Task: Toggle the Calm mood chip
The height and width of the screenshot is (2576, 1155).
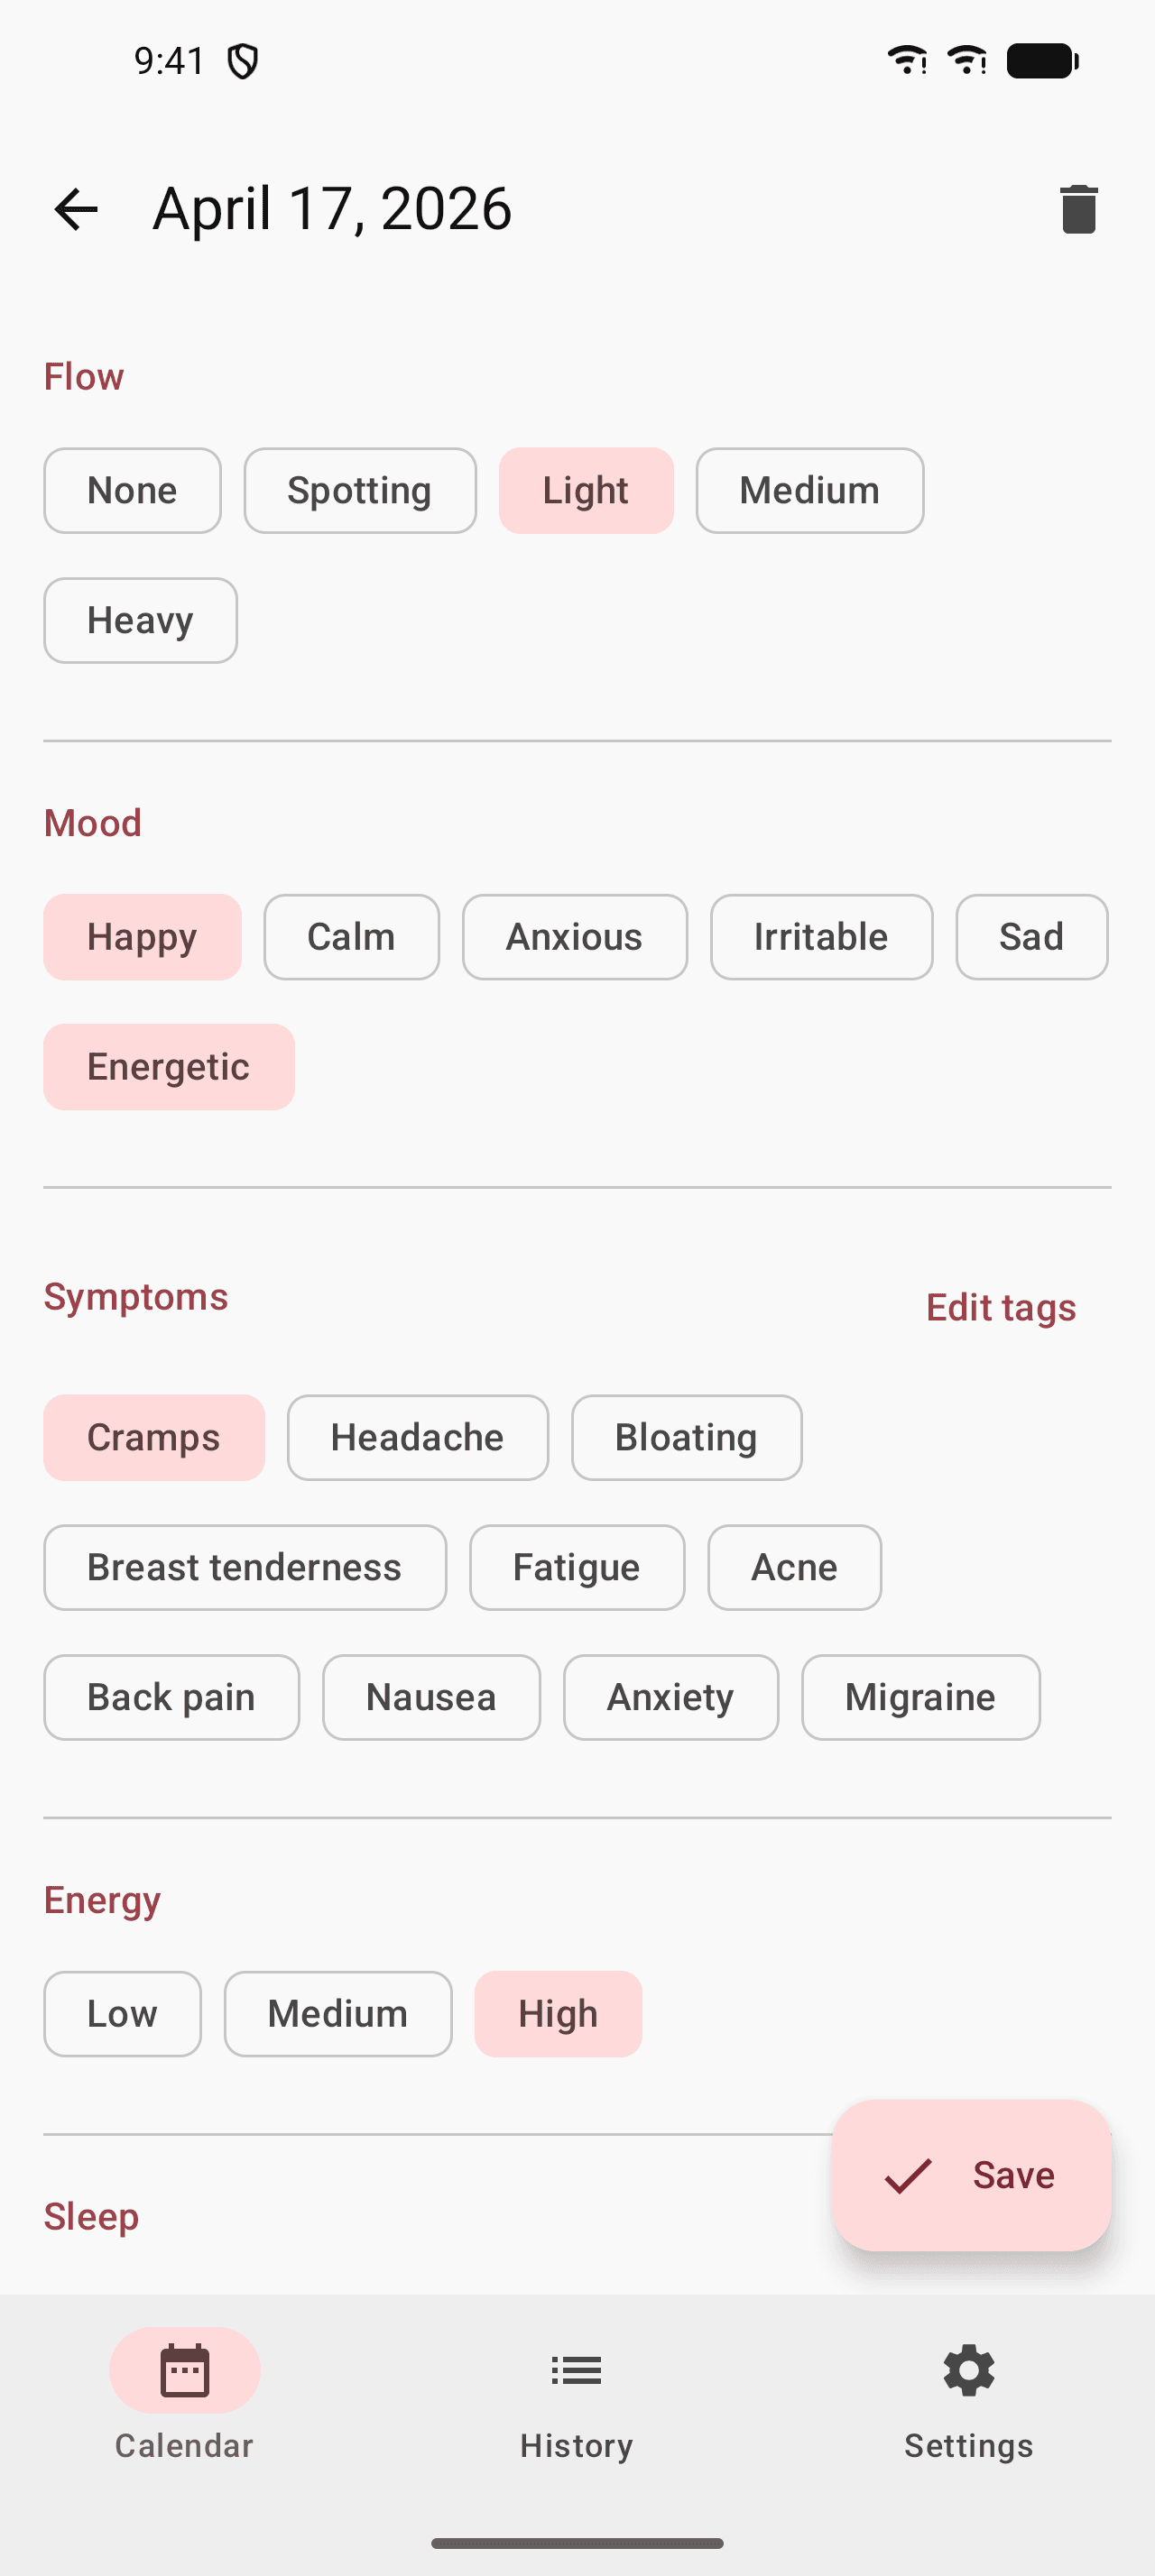Action: pyautogui.click(x=351, y=937)
